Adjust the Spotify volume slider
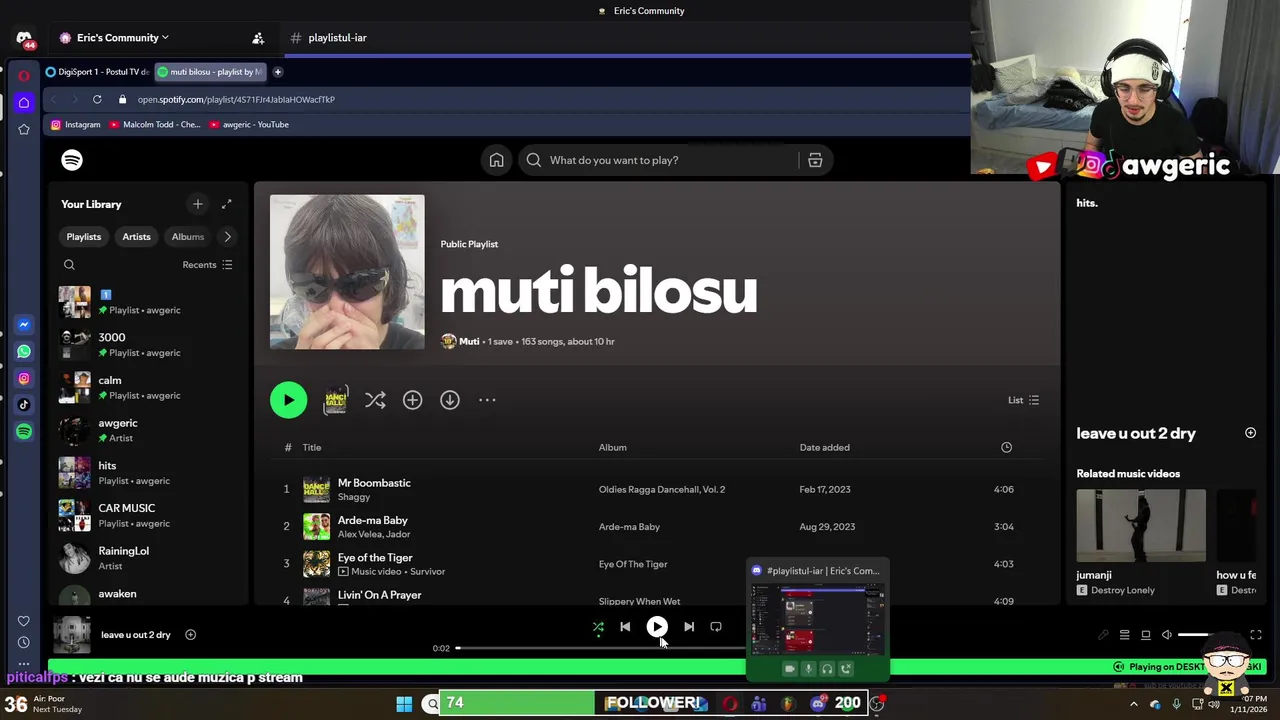1280x720 pixels. 1208,635
